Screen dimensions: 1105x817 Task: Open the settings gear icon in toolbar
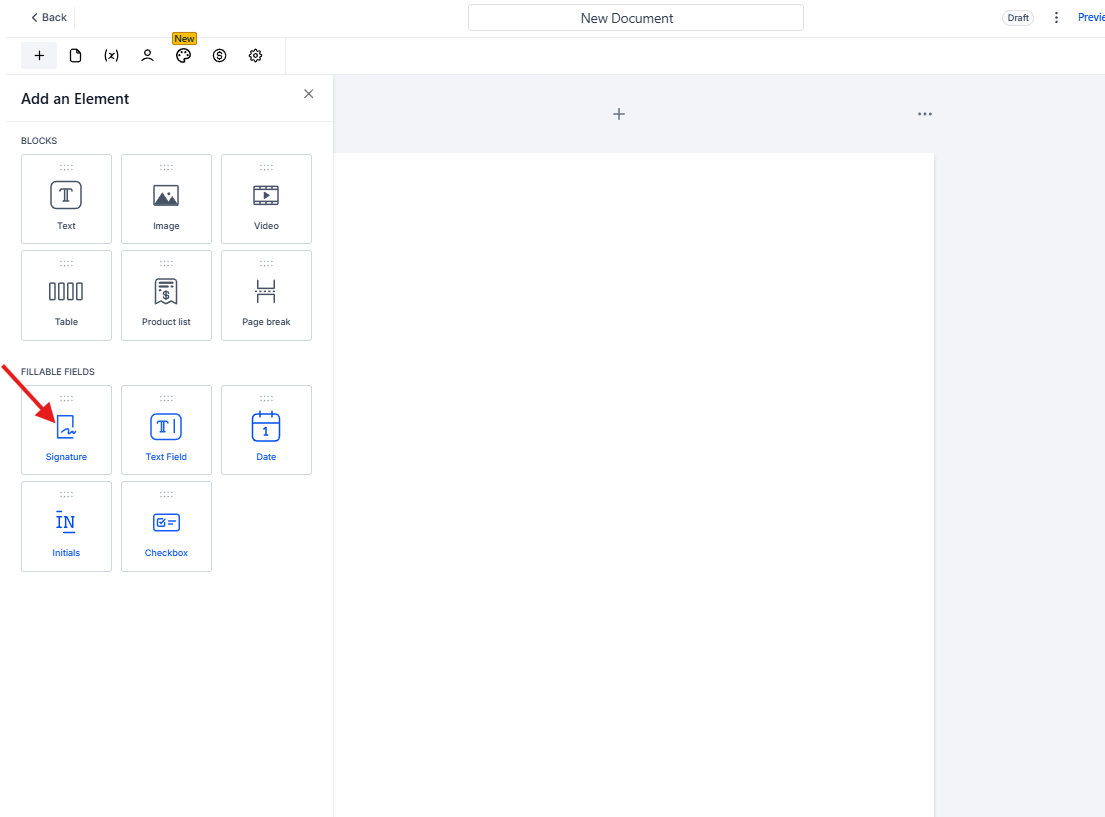click(x=255, y=56)
